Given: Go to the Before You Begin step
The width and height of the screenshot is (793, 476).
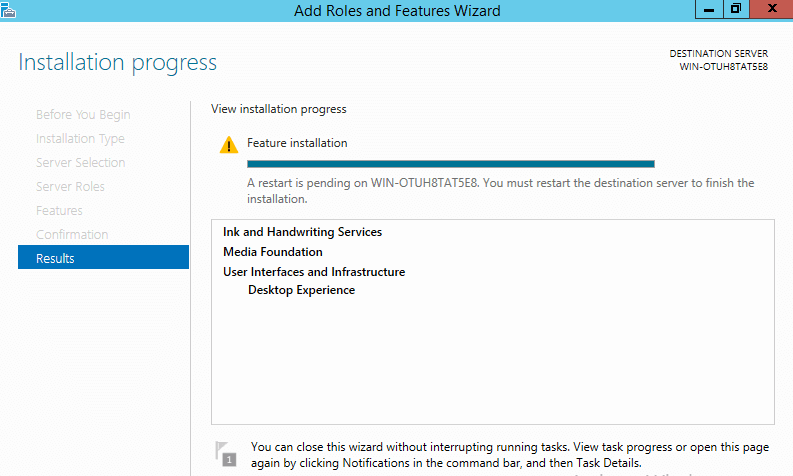Looking at the screenshot, I should tap(83, 115).
